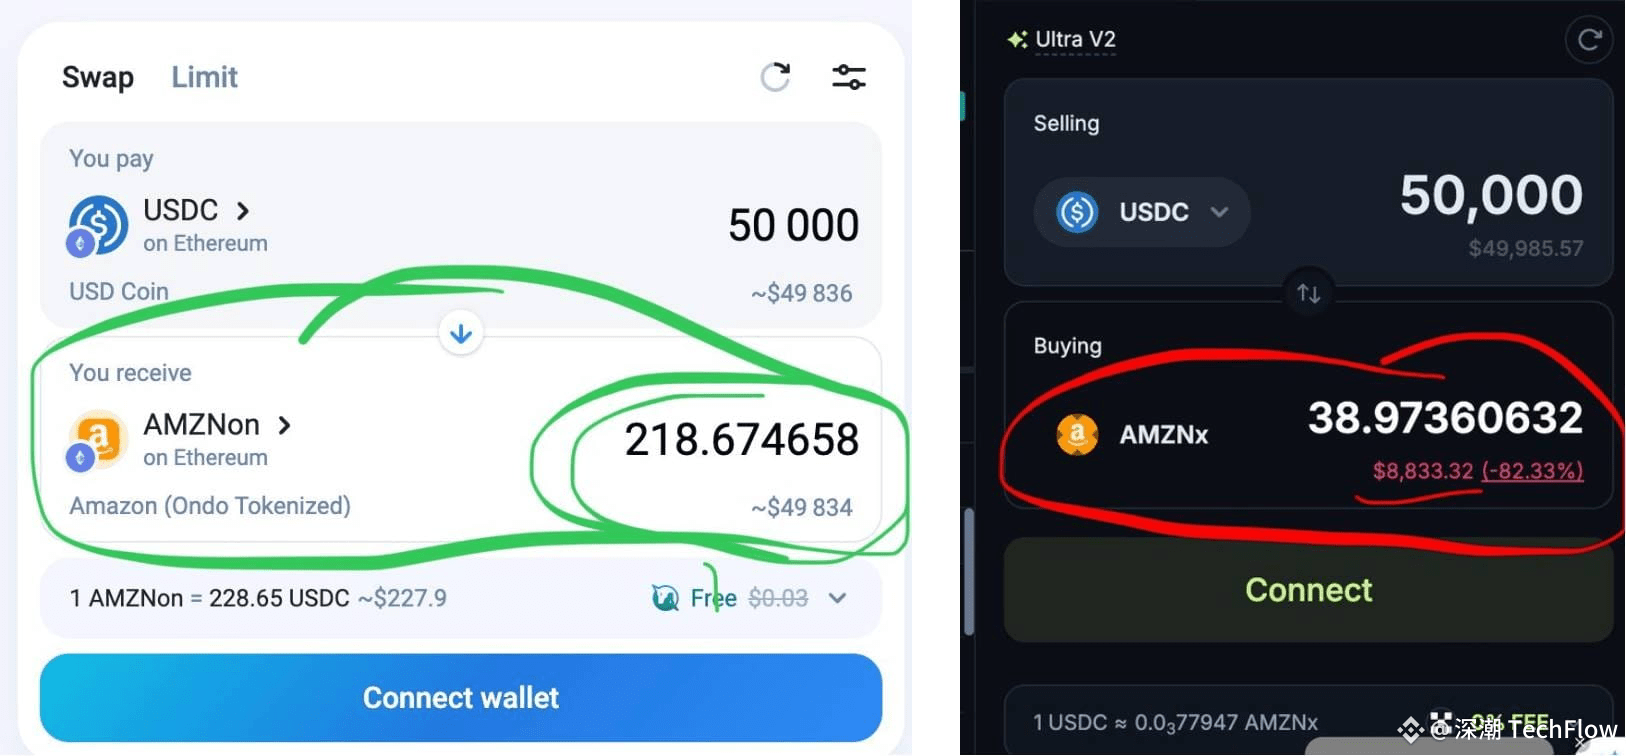Open swap settings sliders icon
Image resolution: width=1626 pixels, height=756 pixels.
point(849,77)
